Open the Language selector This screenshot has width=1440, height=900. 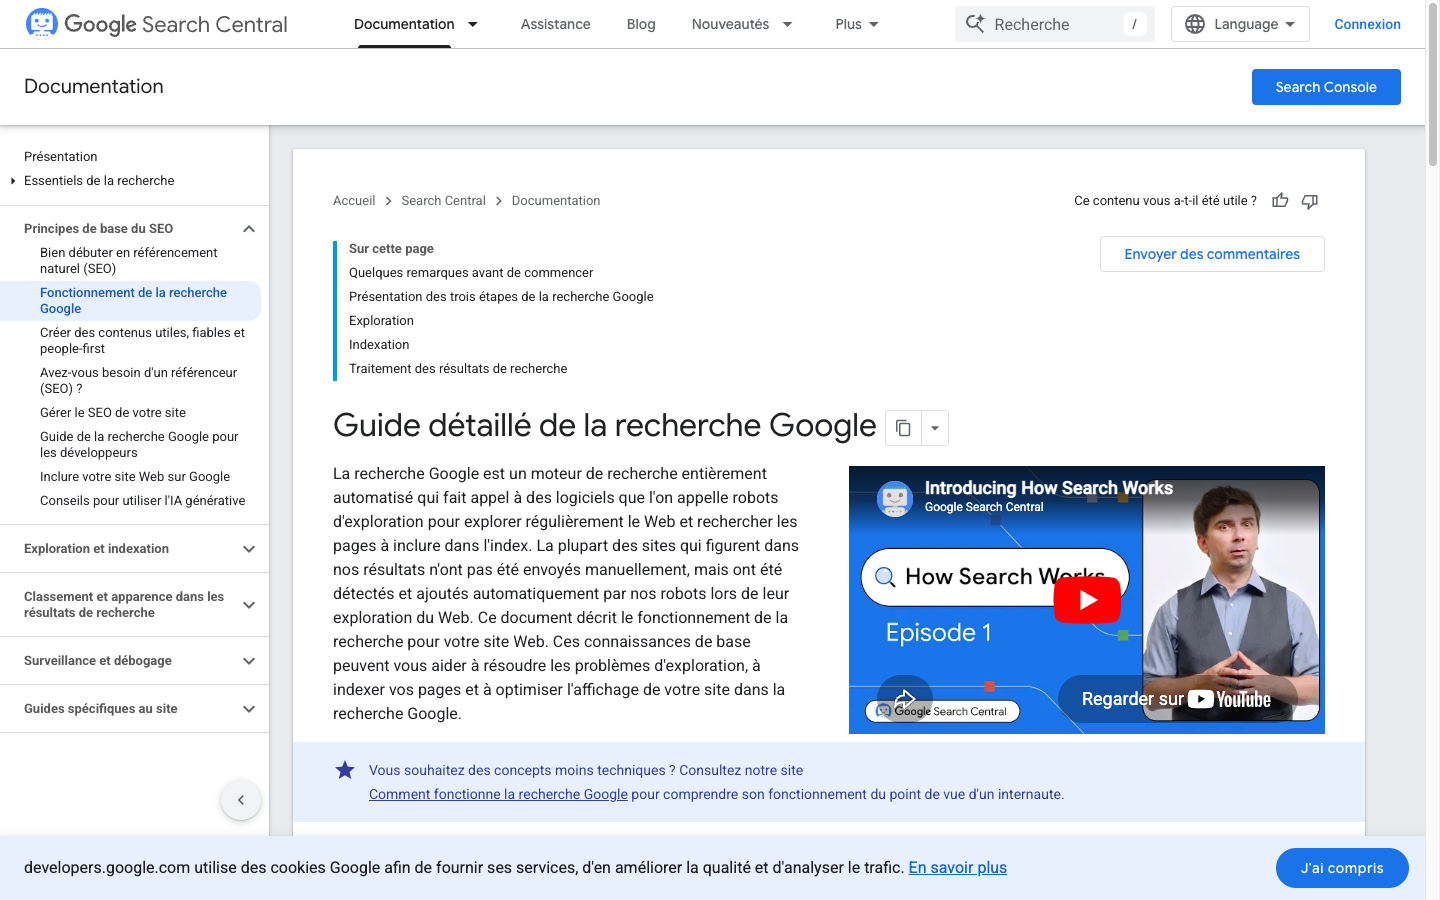[x=1240, y=24]
